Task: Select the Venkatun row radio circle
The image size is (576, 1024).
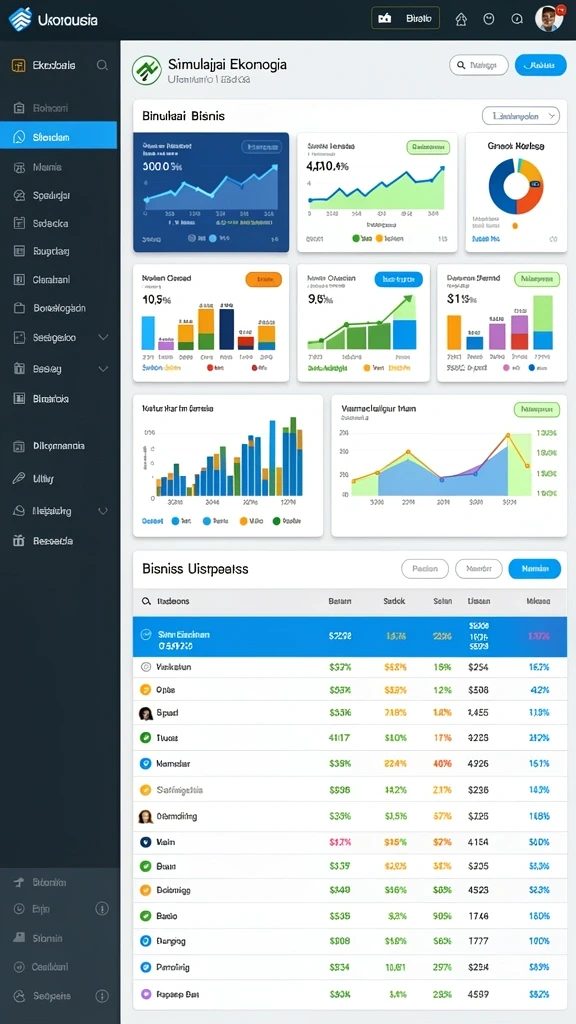Action: [146, 667]
